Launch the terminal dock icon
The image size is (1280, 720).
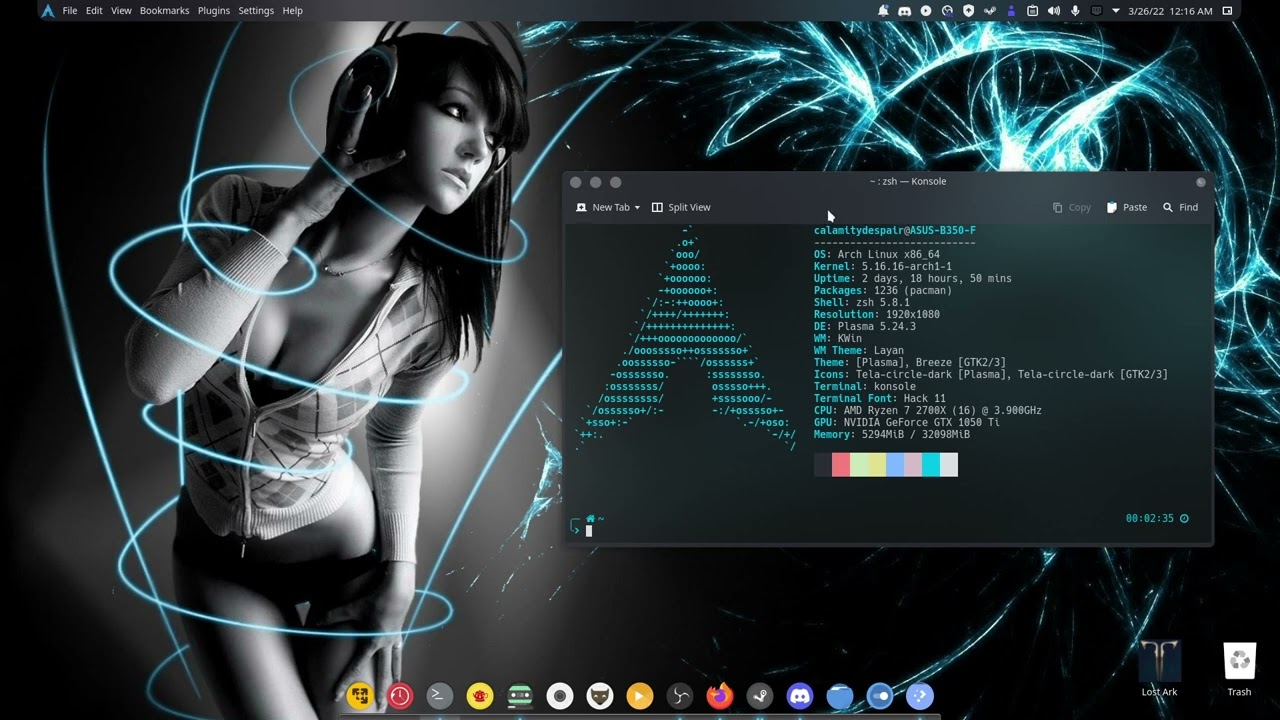[x=440, y=695]
